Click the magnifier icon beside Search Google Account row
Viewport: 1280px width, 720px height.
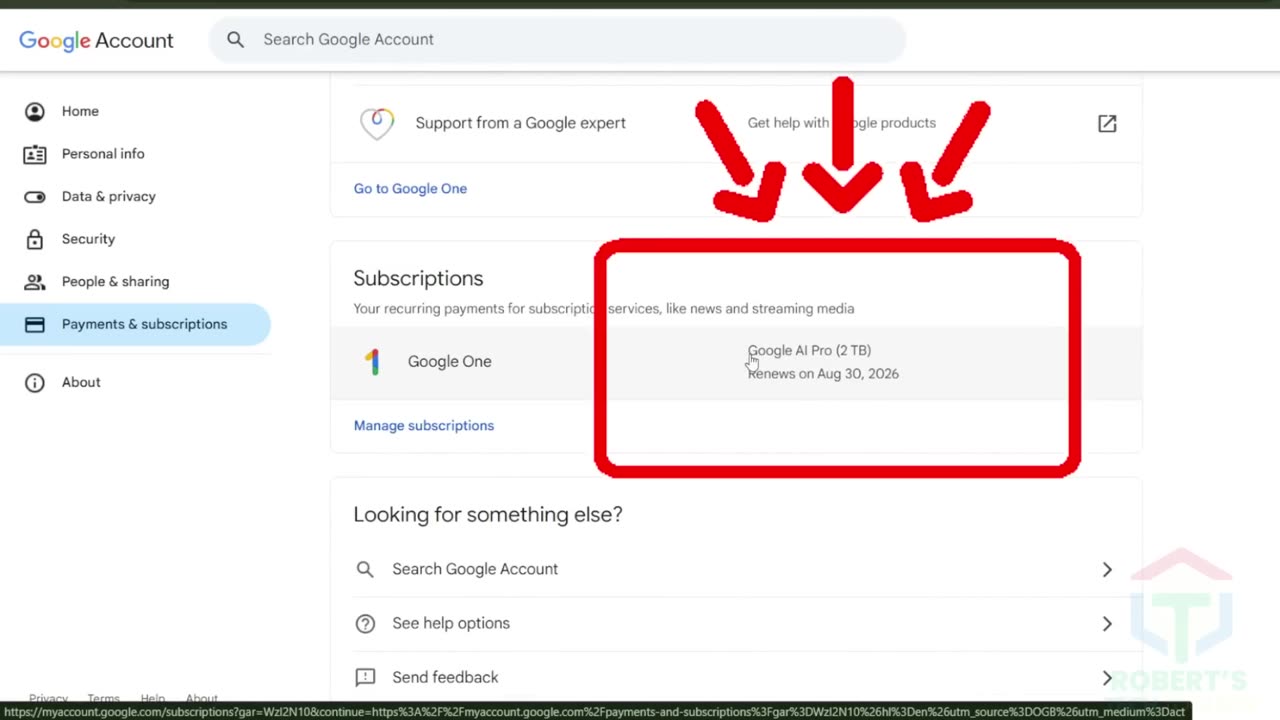pos(365,569)
